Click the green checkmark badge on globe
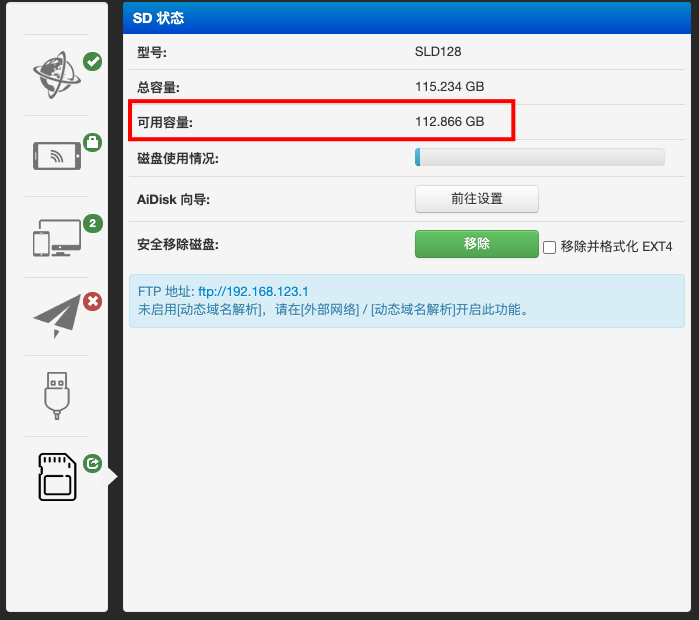Viewport: 699px width, 620px height. 92,62
